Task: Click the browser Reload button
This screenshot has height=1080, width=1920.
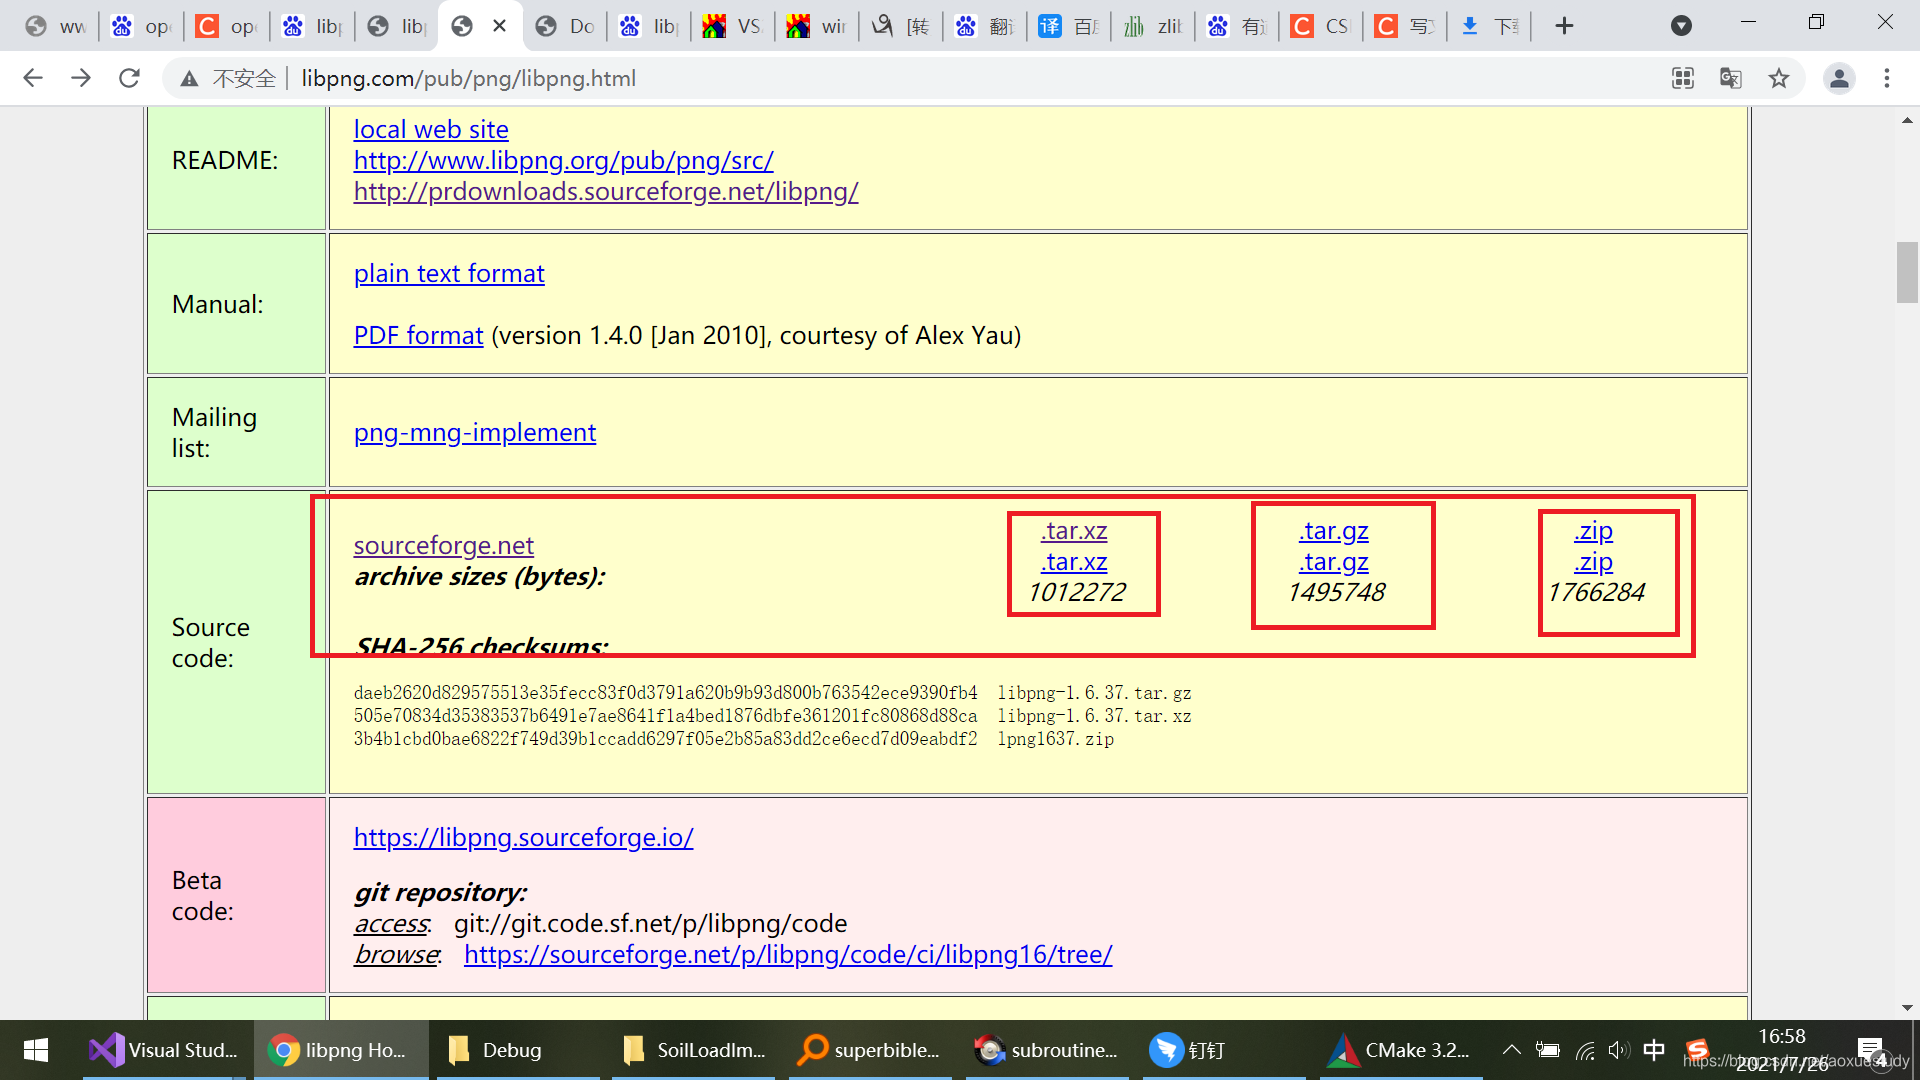Action: 129,78
